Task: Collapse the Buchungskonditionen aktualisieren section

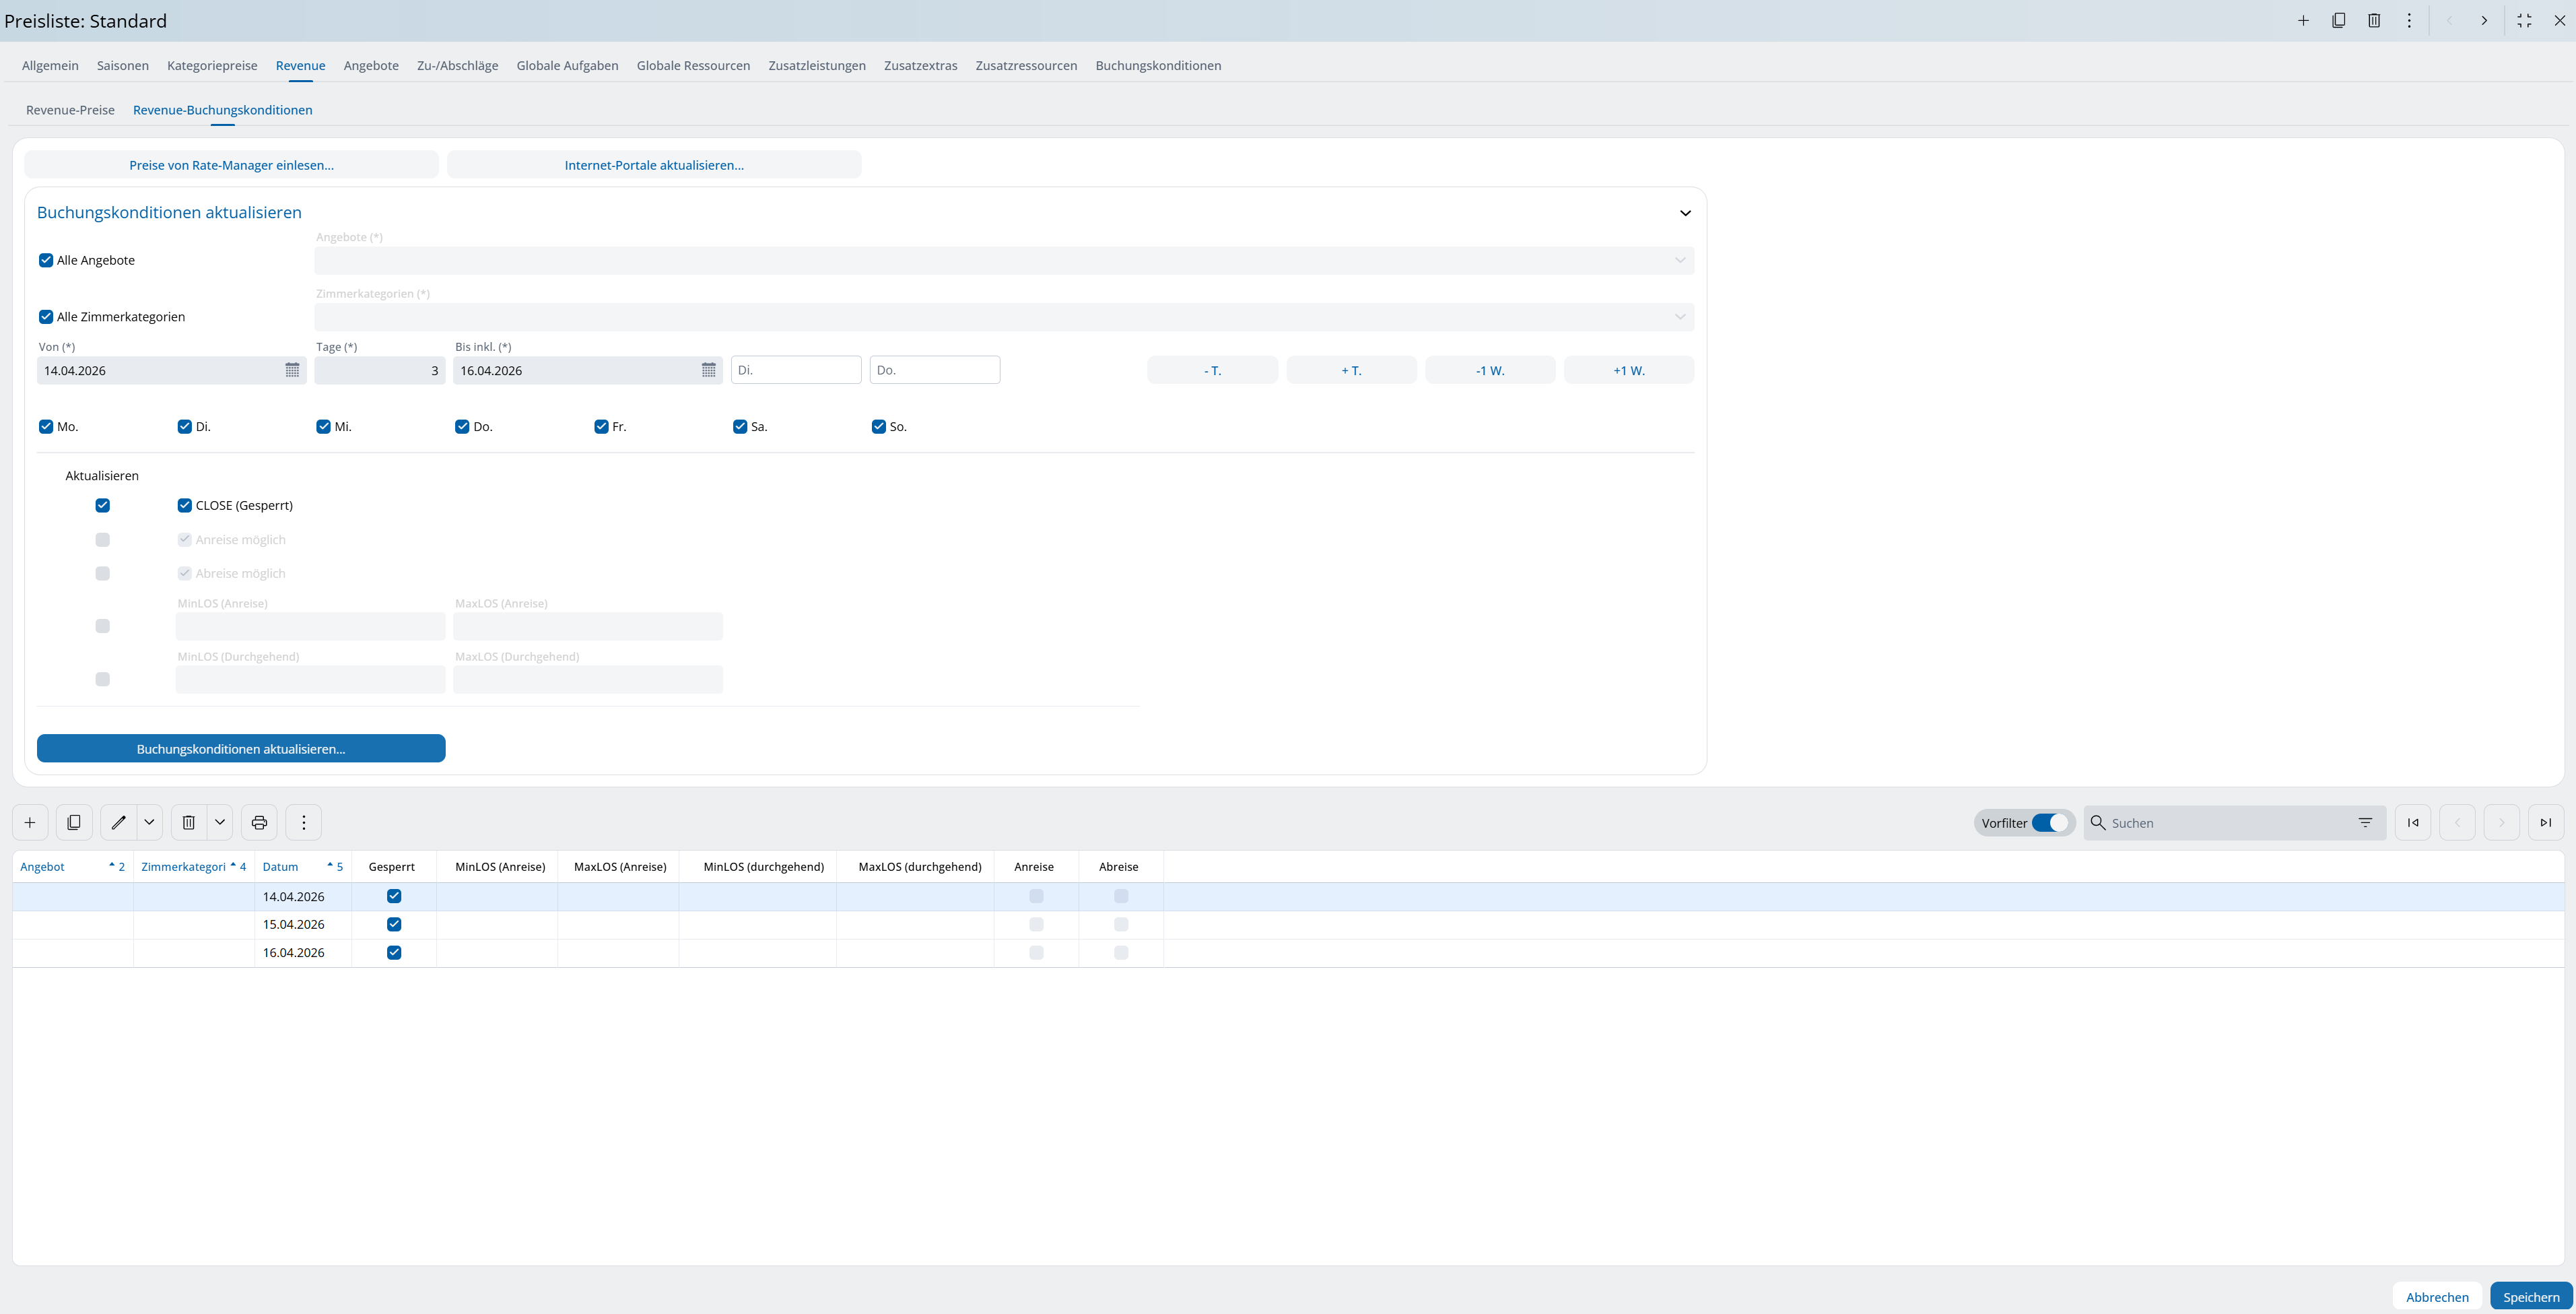Action: point(1685,213)
